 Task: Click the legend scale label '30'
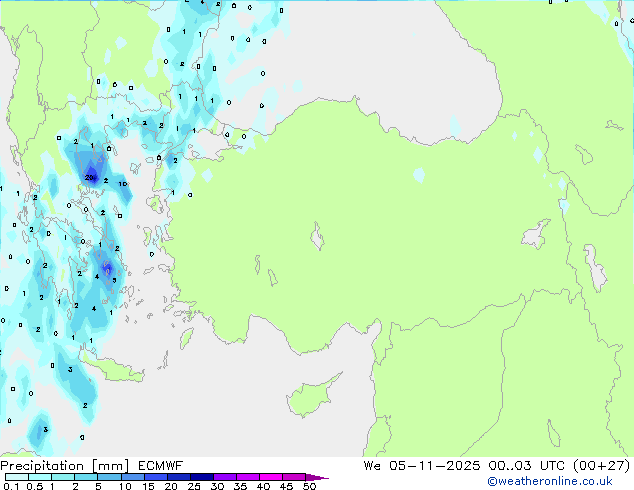click(217, 486)
